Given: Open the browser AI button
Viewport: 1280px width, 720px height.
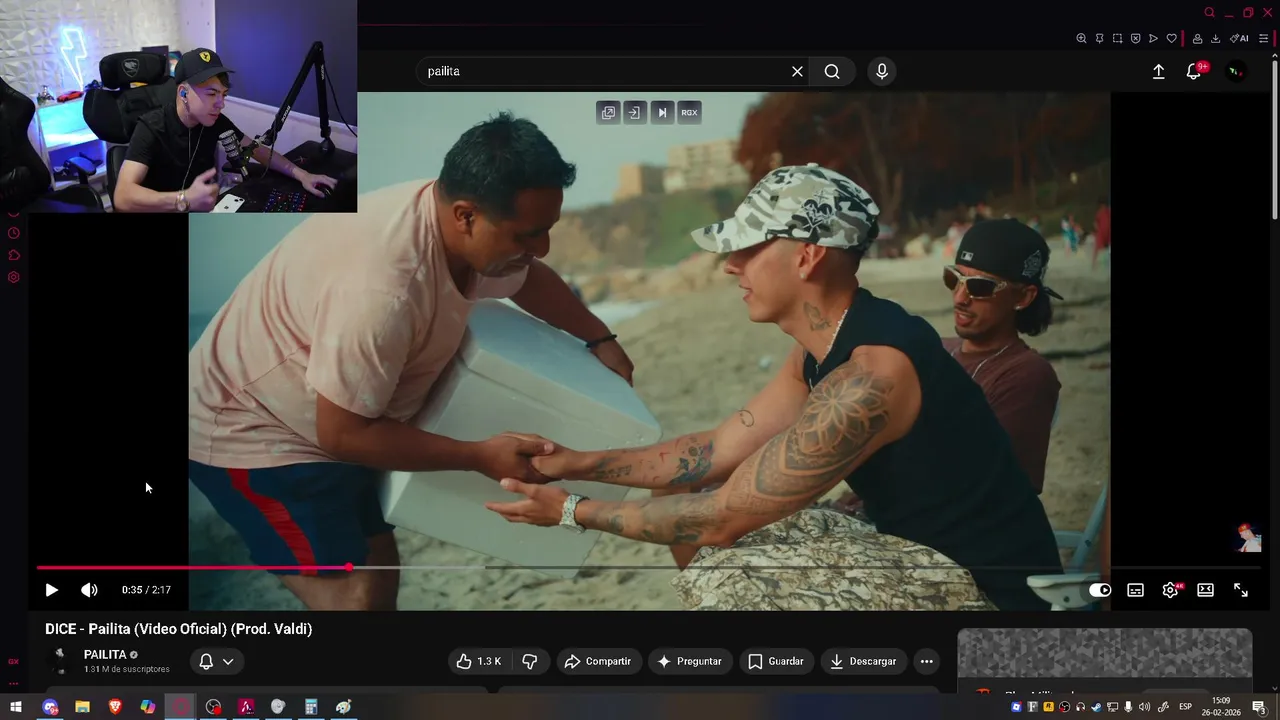Looking at the screenshot, I should [1239, 39].
